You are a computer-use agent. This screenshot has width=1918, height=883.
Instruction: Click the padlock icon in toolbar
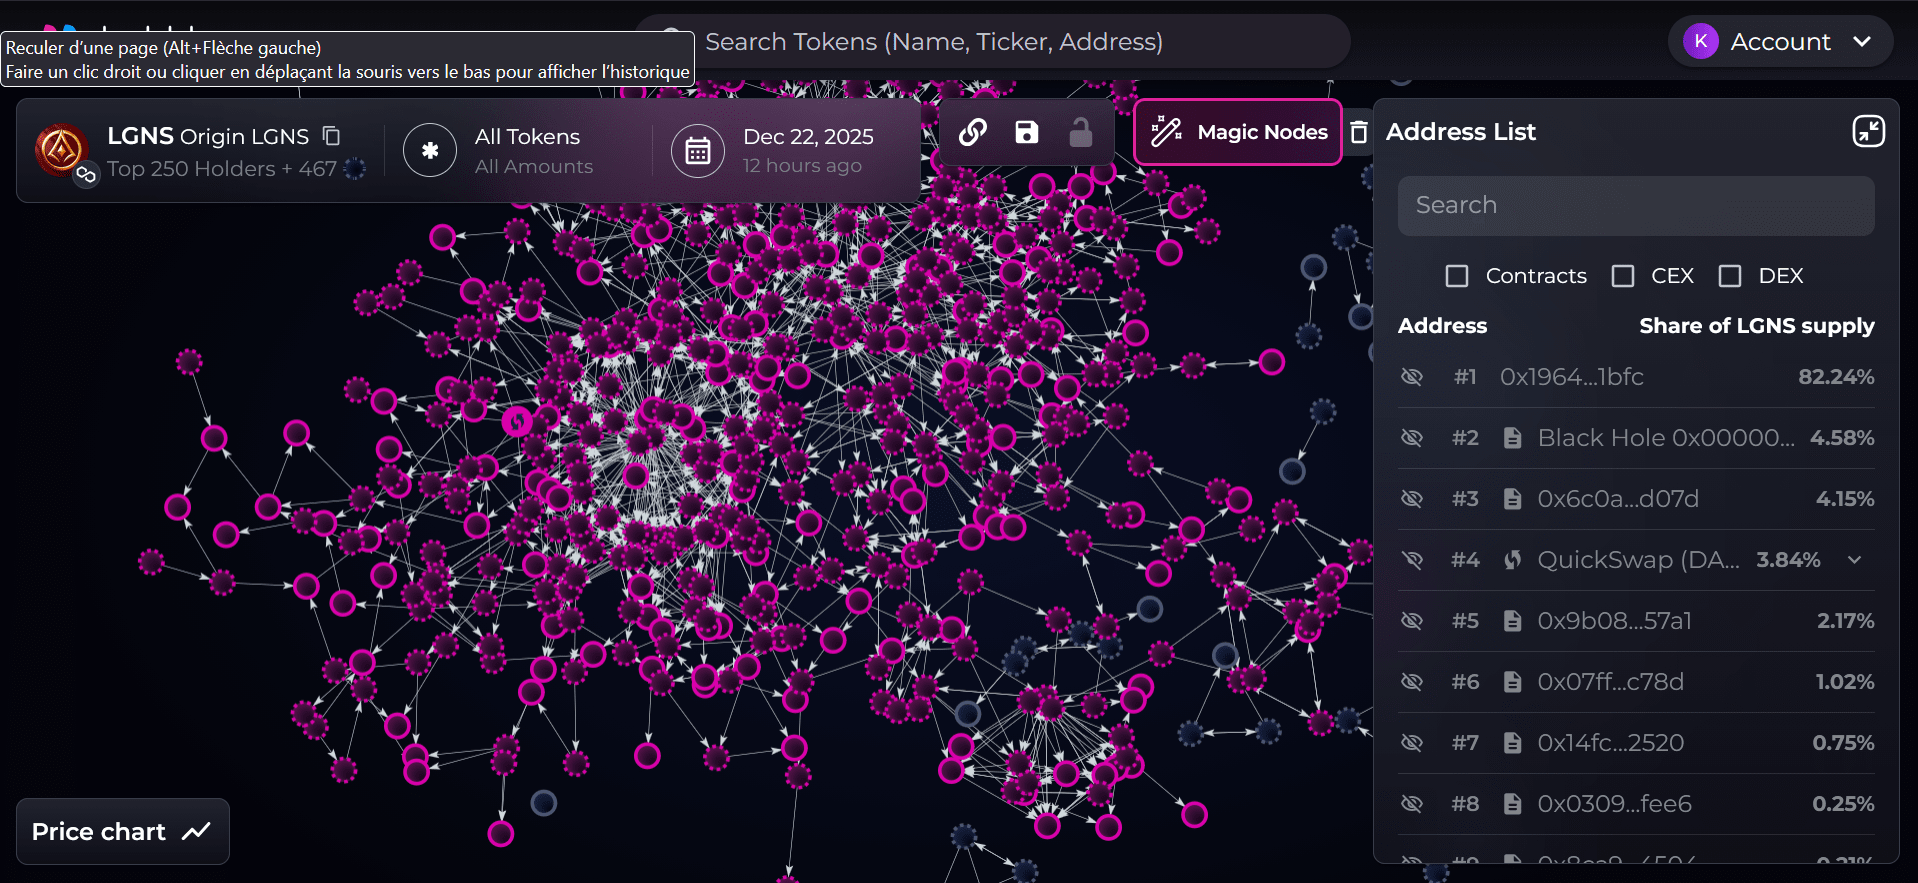click(x=1080, y=132)
